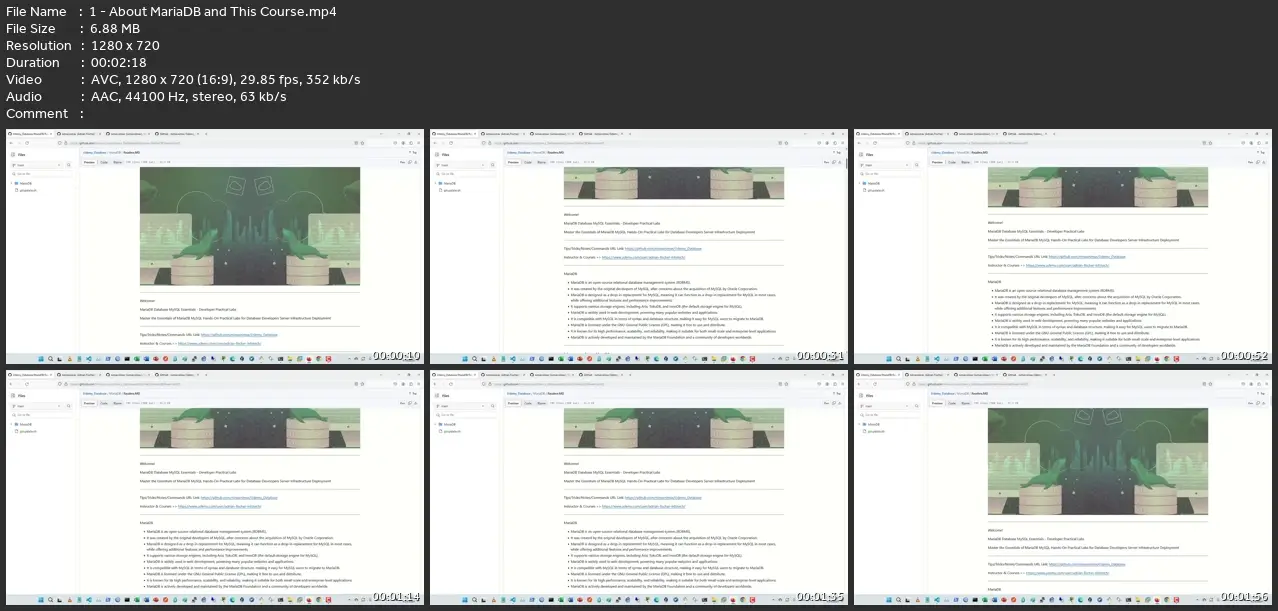This screenshot has width=1278, height=611.
Task: Click bookmark star icon in the 00:00:10 frame
Action: point(362,143)
